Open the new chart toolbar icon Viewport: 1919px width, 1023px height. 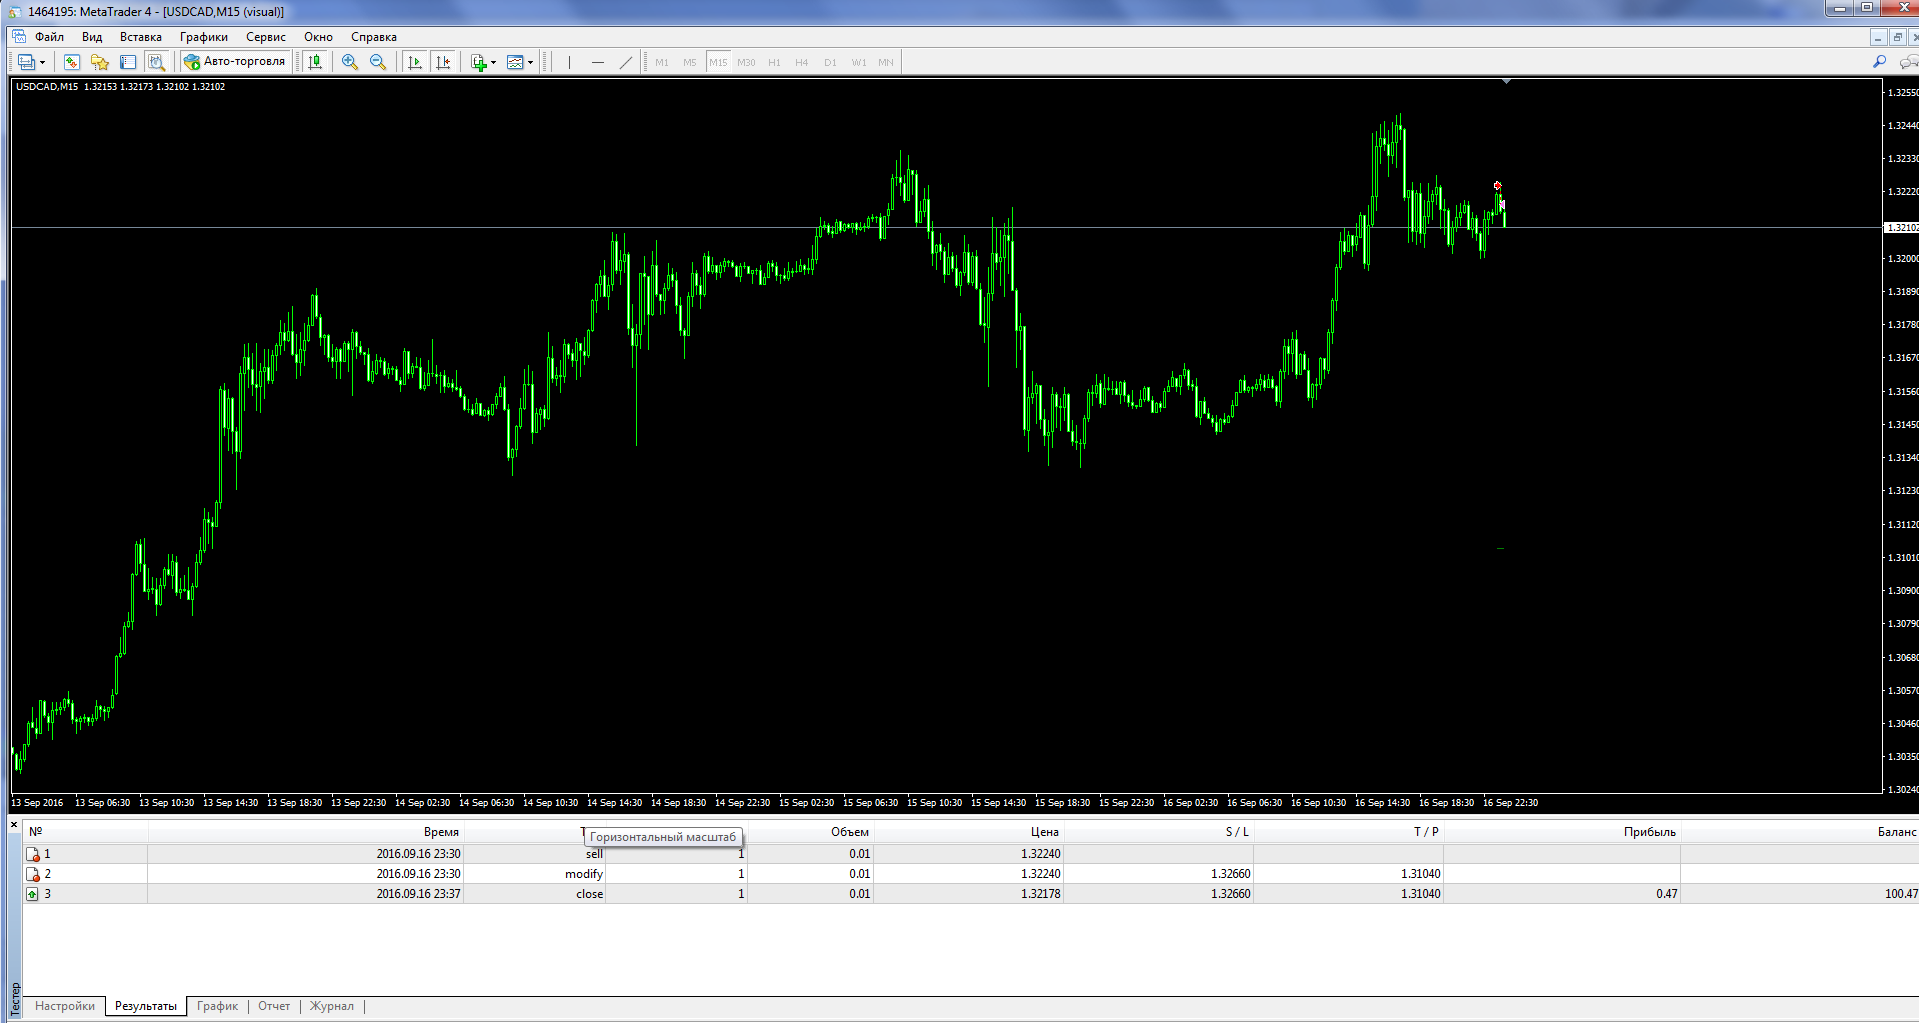click(x=26, y=62)
